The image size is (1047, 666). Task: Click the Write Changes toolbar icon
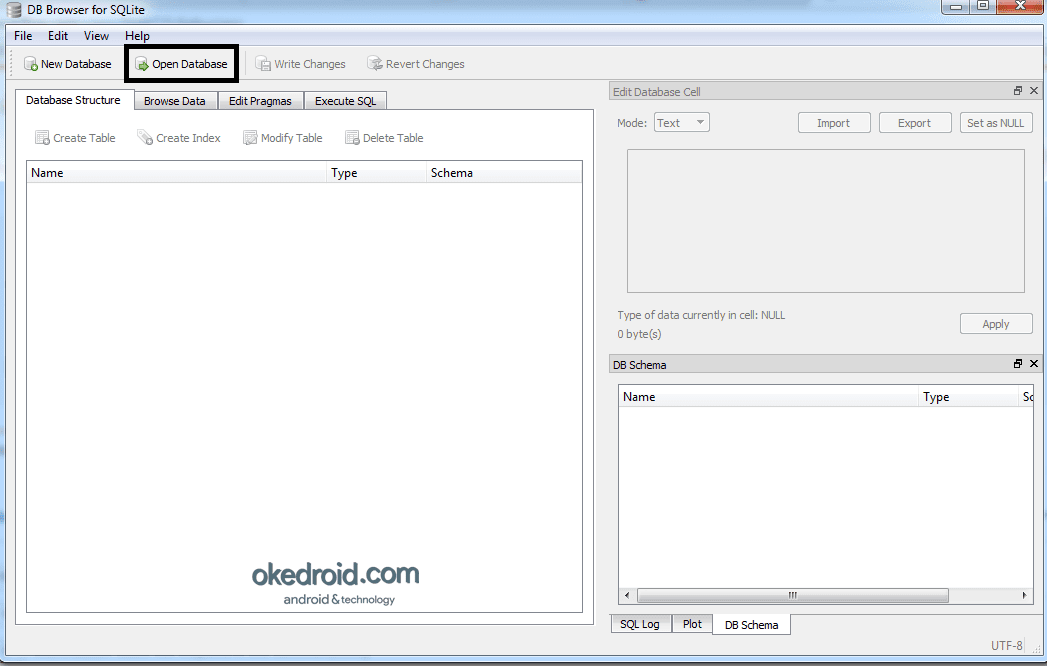tap(300, 63)
